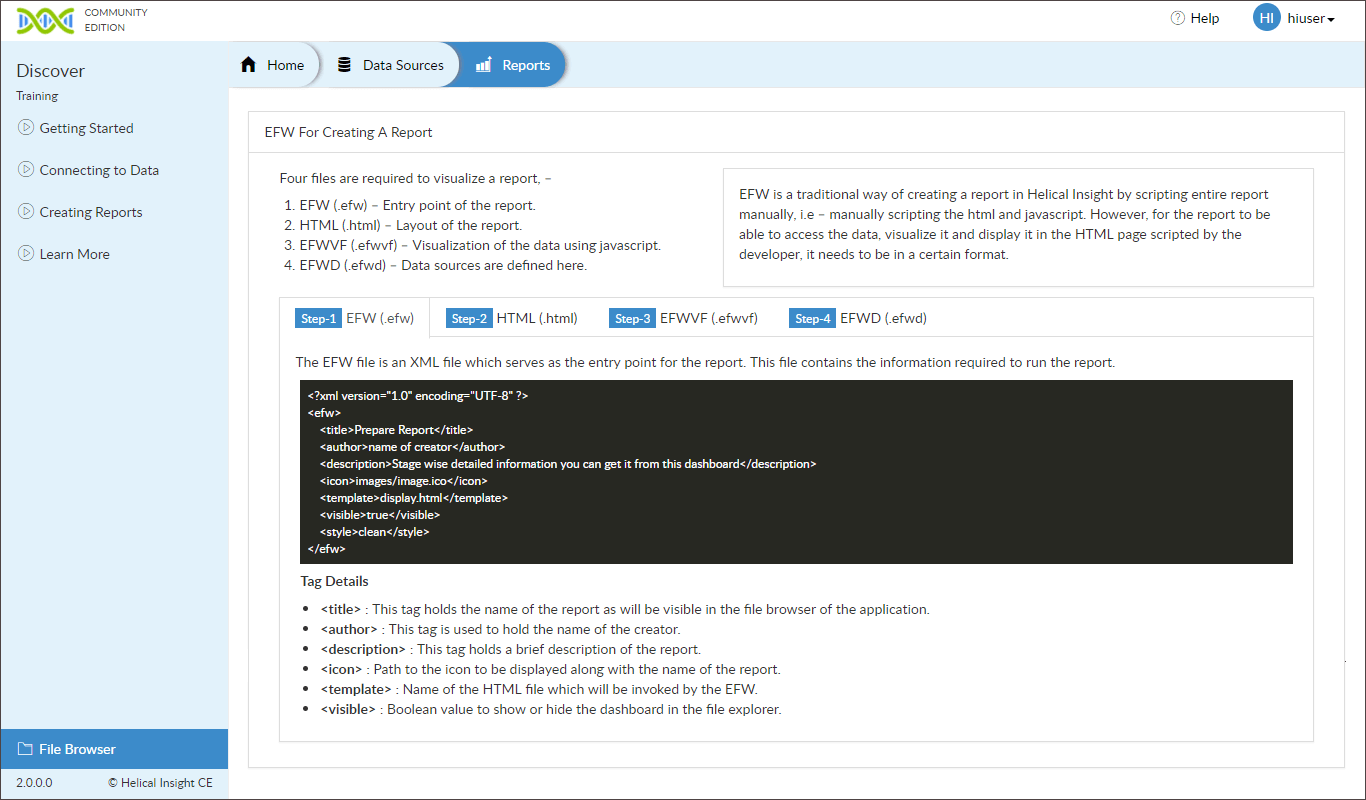
Task: Click the Helical Insight DNA logo
Action: [x=45, y=19]
